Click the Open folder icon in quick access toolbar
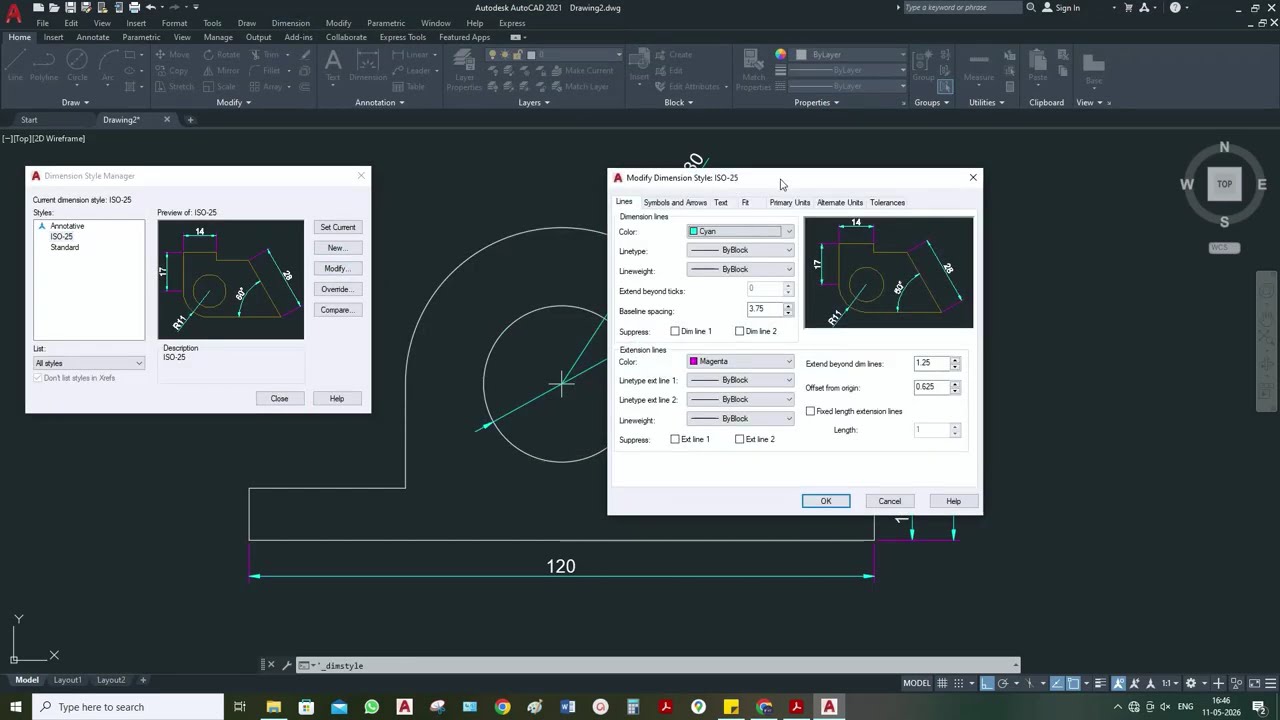 [55, 8]
